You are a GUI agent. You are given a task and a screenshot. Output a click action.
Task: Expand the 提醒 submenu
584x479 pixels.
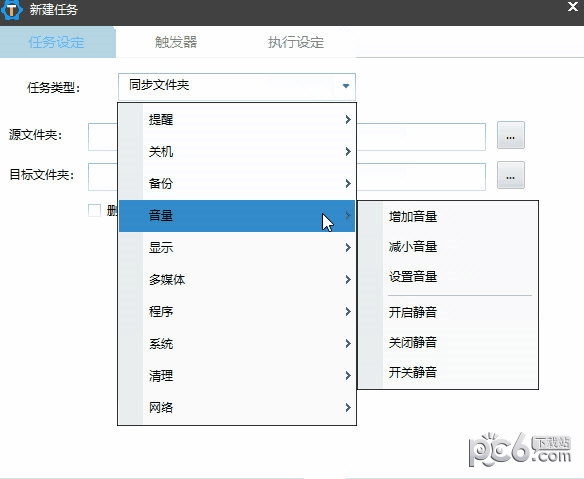pos(237,120)
